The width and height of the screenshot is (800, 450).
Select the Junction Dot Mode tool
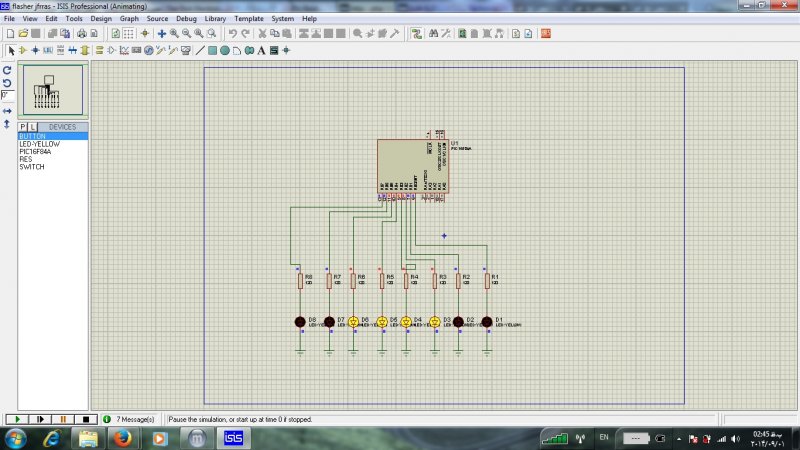coord(35,51)
